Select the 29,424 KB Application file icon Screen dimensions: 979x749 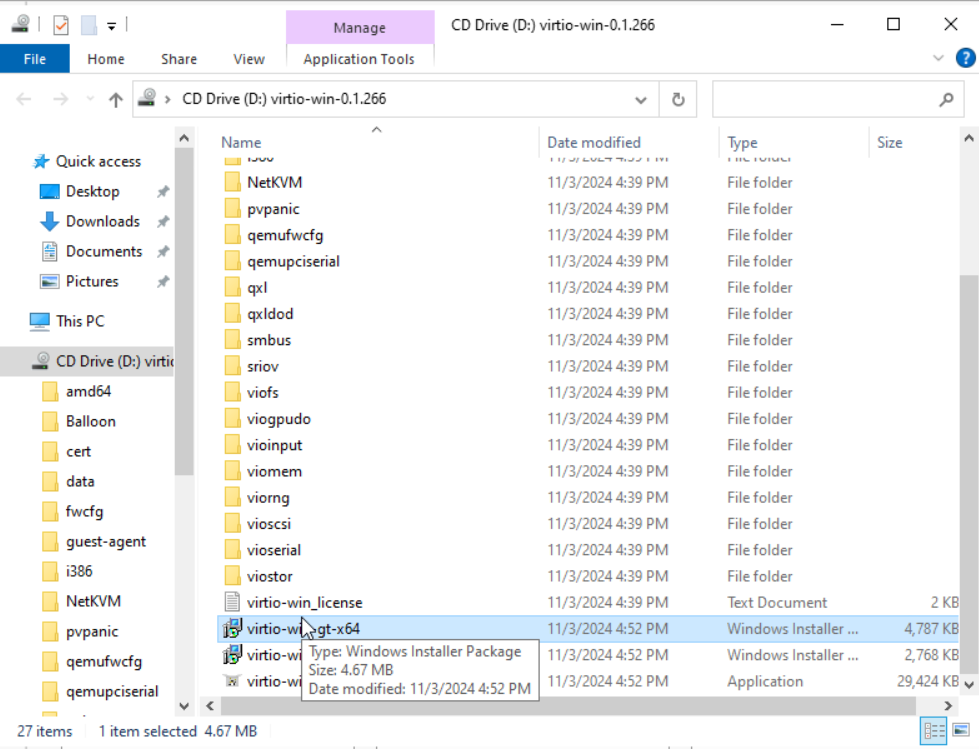point(232,680)
